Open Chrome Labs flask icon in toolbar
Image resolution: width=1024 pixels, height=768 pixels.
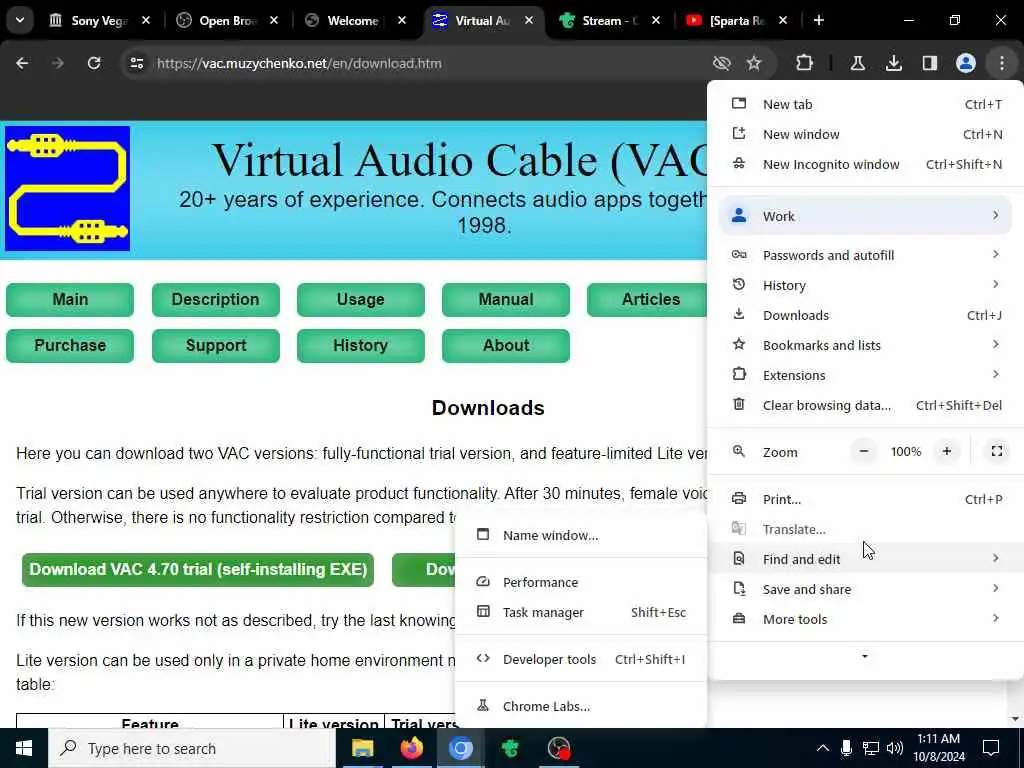pos(857,63)
